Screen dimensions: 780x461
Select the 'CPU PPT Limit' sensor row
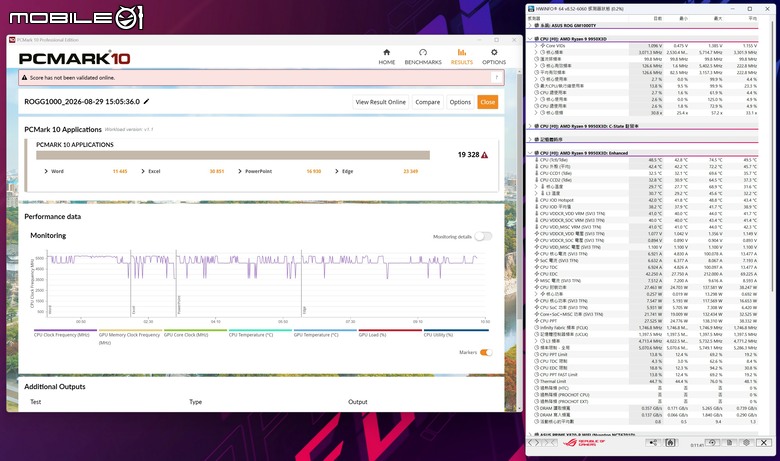tap(646, 354)
